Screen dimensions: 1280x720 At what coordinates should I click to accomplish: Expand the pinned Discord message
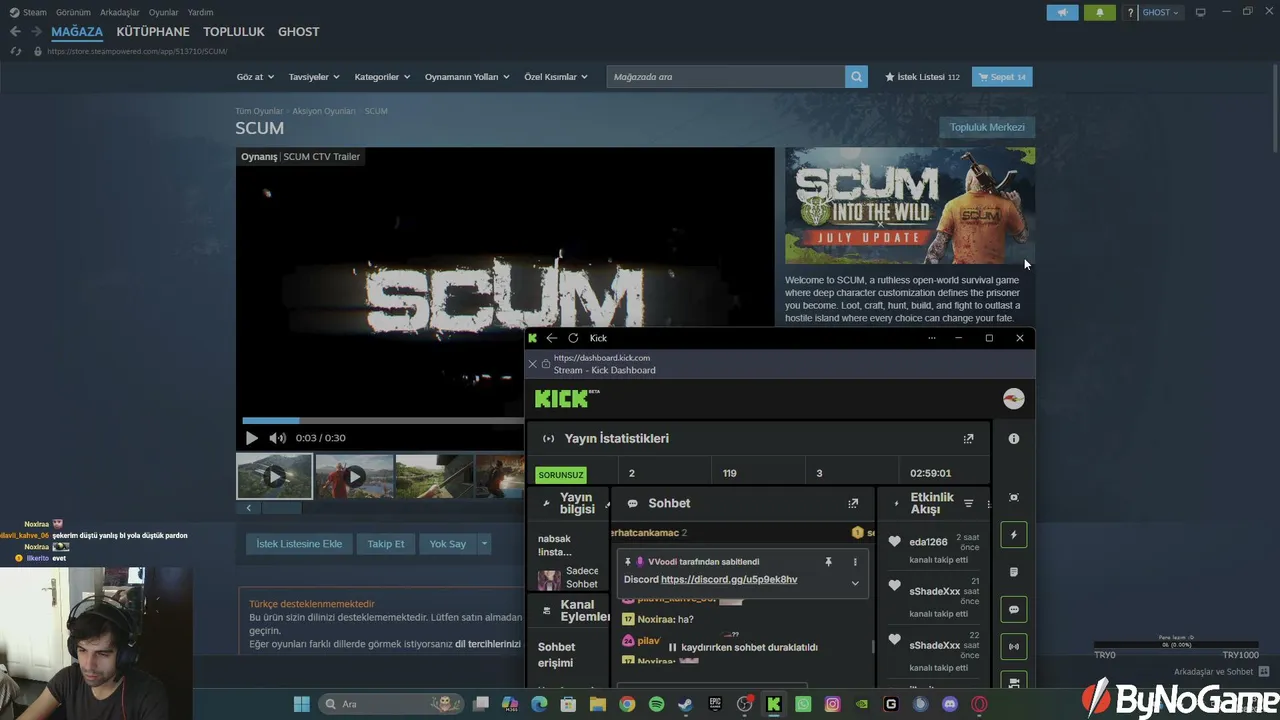[x=855, y=583]
